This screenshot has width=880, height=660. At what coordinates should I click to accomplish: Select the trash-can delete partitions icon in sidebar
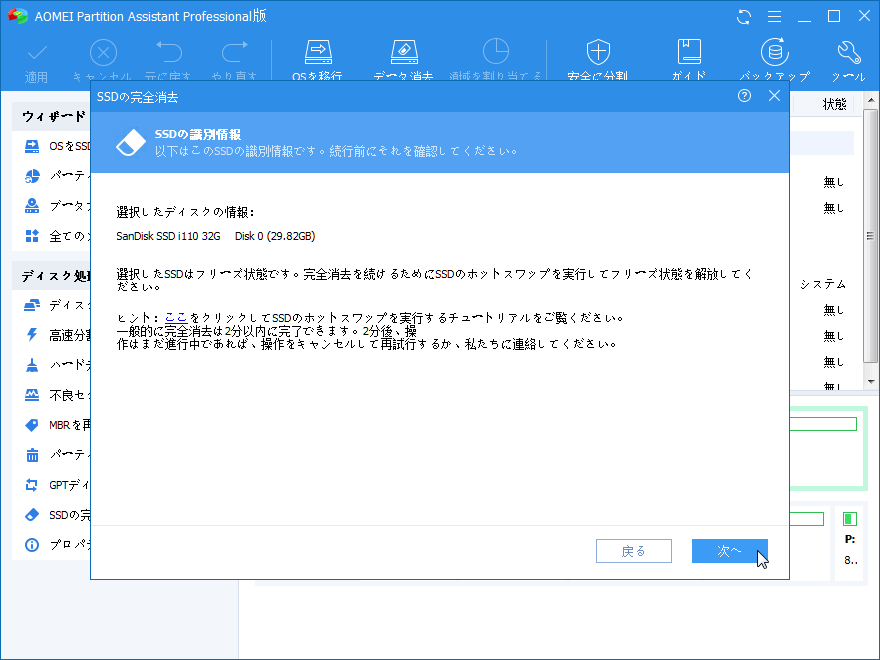pos(32,455)
